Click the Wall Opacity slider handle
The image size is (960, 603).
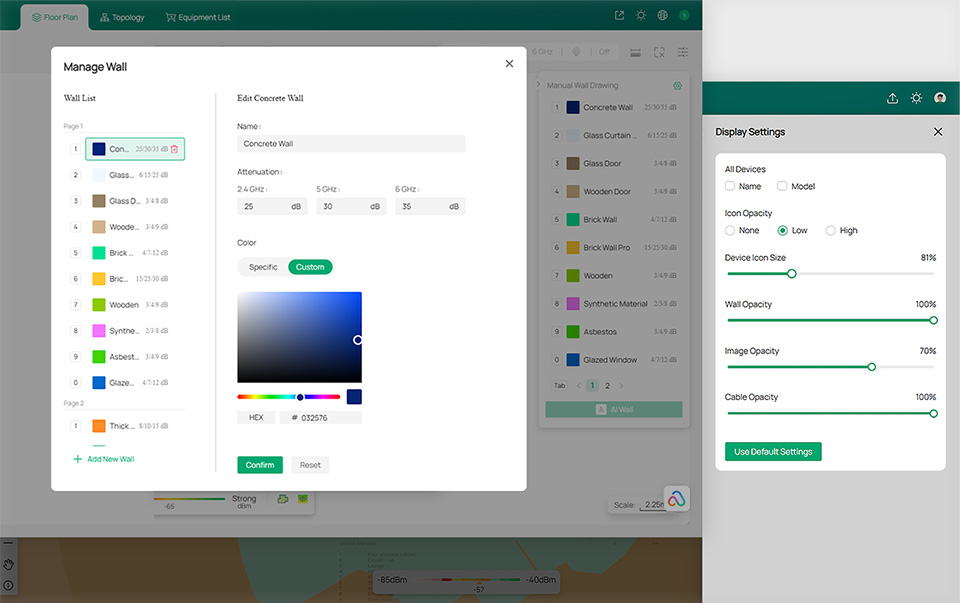click(x=933, y=320)
